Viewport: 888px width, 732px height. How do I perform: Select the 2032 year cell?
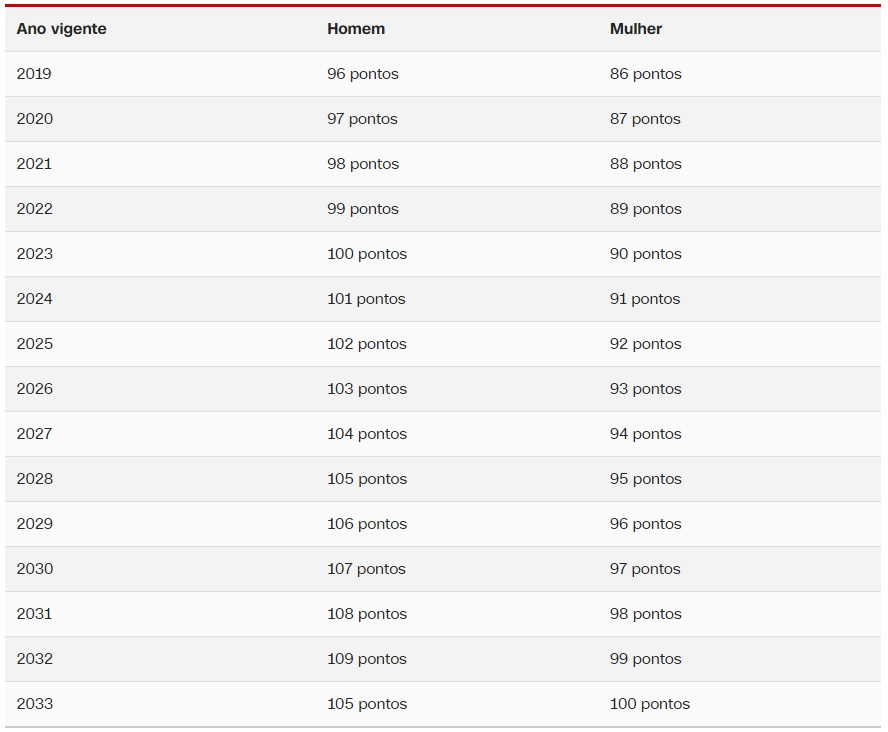tap(35, 659)
